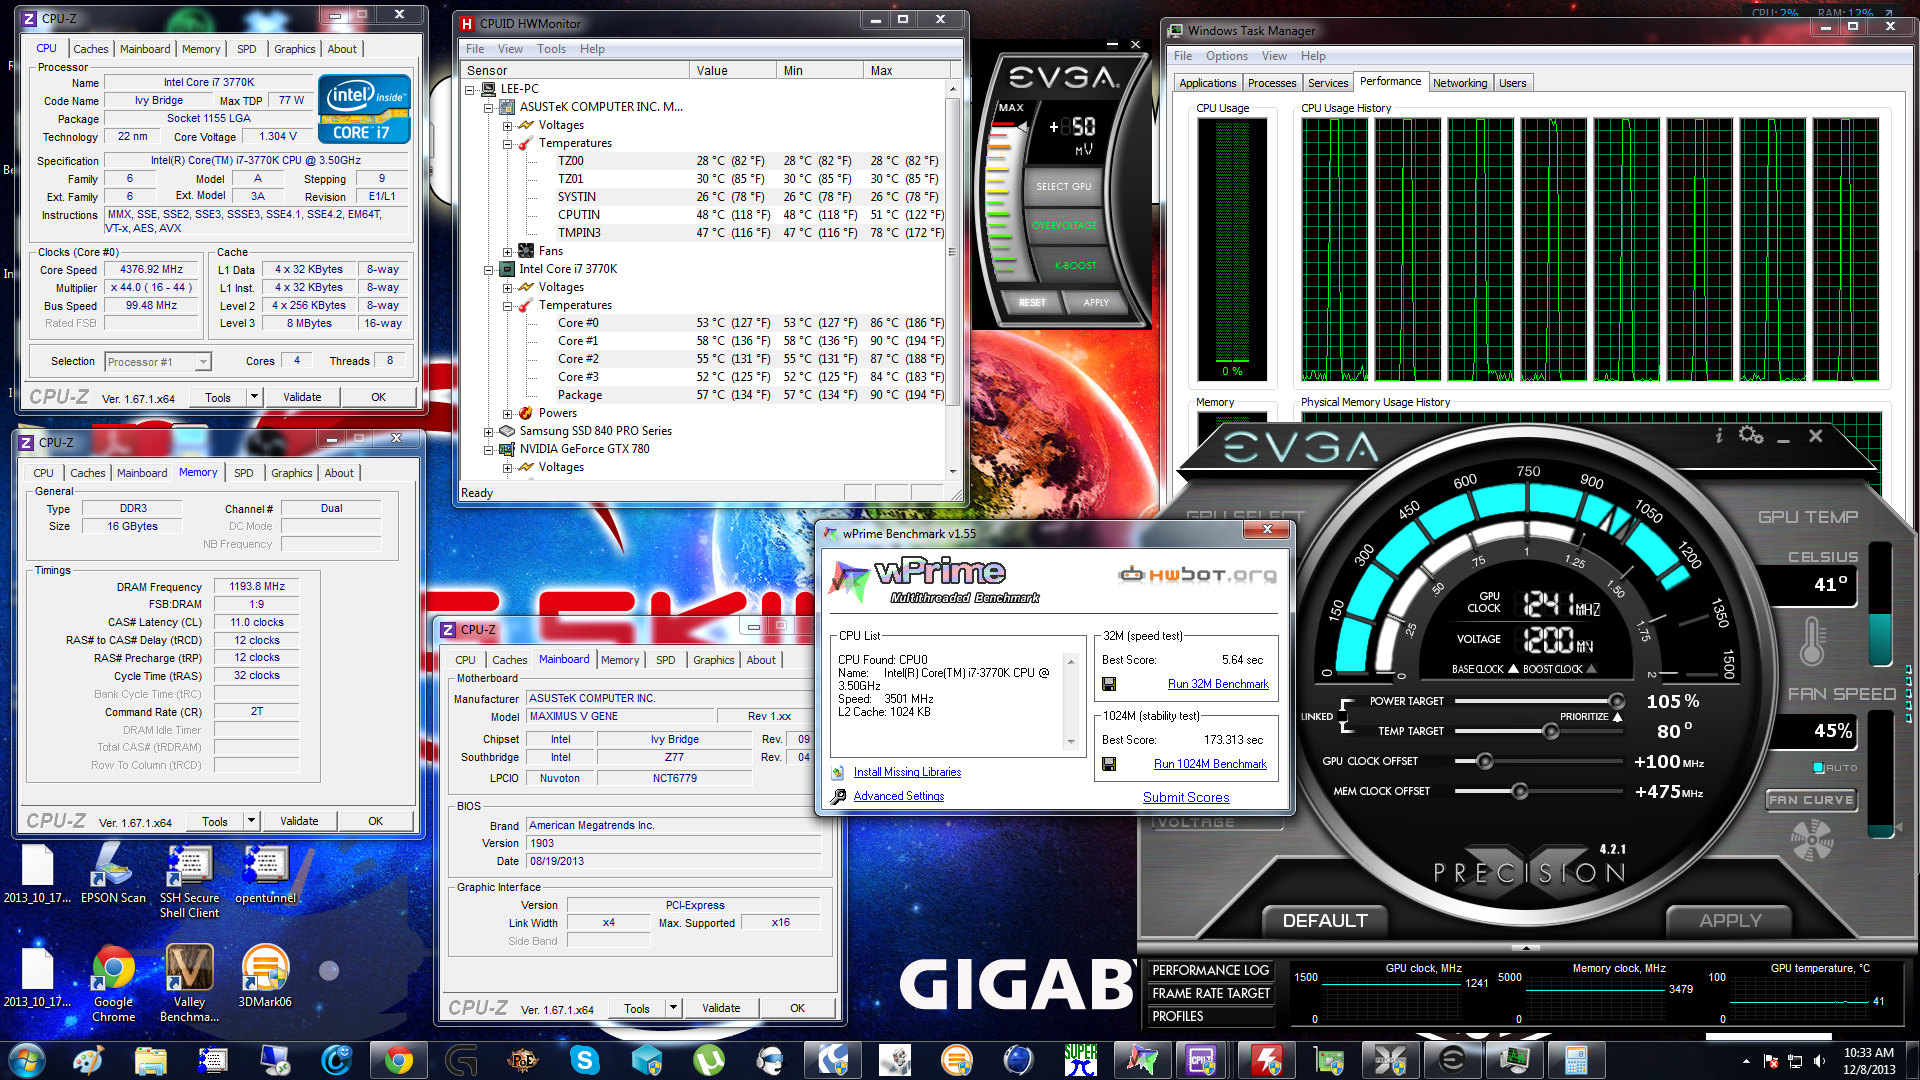Expand EVGA Precision bottom panel arrow
The image size is (1920, 1080).
1526,946
